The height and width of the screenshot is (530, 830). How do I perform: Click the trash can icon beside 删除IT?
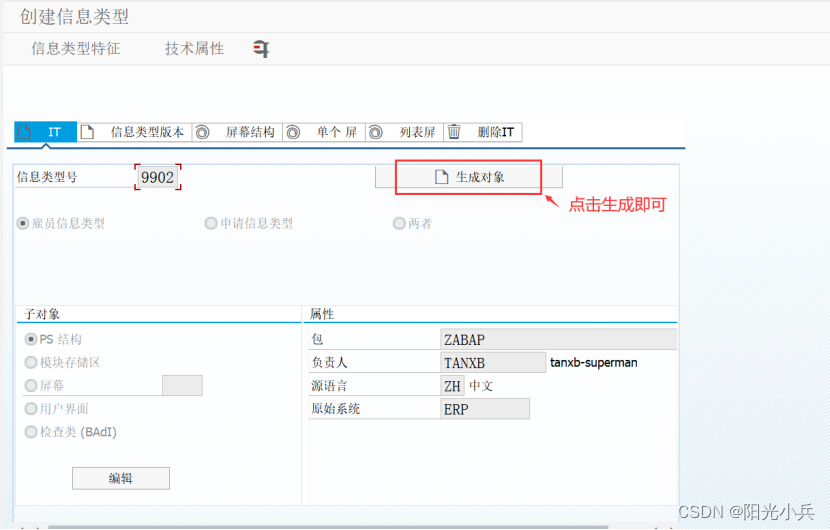pyautogui.click(x=454, y=131)
